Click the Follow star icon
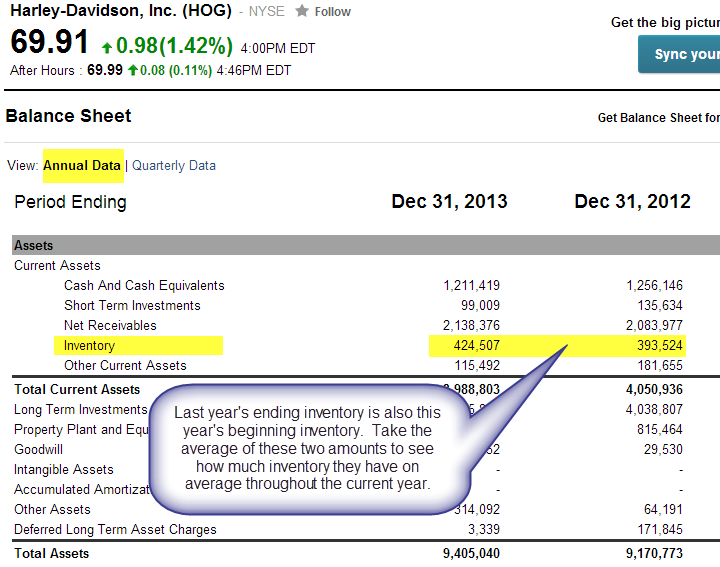720x567 pixels. [302, 12]
